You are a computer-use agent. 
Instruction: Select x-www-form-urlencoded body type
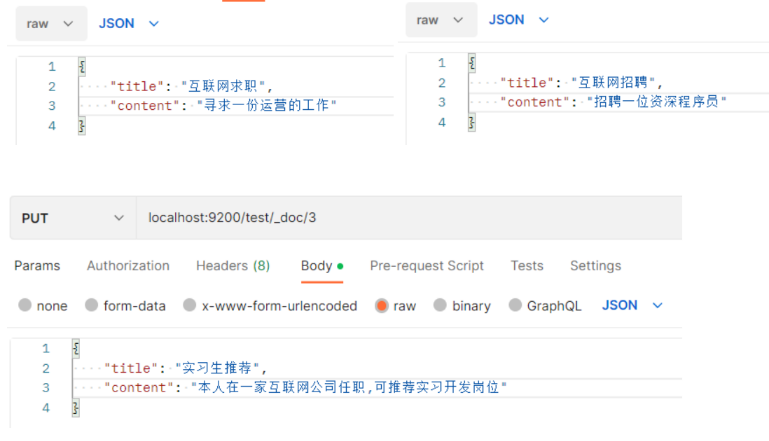pyautogui.click(x=189, y=305)
